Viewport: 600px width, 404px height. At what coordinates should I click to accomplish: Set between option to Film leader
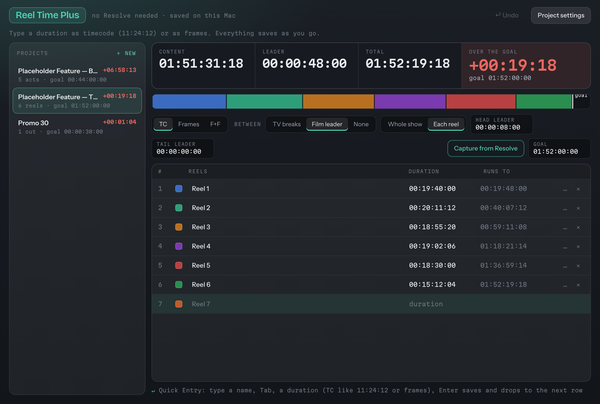pos(327,124)
